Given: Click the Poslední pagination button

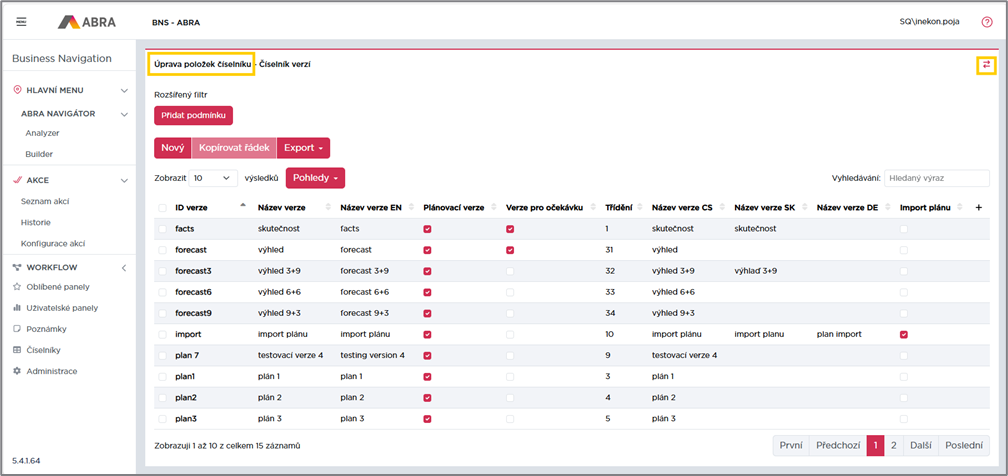Looking at the screenshot, I should tap(964, 445).
